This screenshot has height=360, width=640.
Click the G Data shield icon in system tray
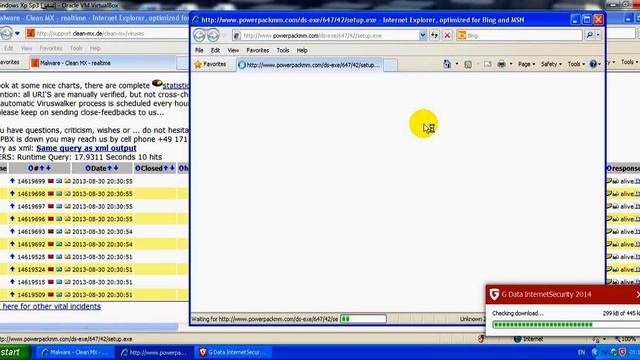(623, 352)
